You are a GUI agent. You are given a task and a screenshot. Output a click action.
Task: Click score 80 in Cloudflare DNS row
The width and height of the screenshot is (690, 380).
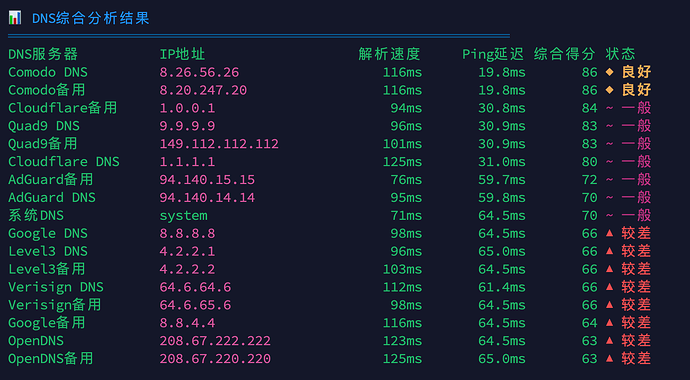click(590, 162)
